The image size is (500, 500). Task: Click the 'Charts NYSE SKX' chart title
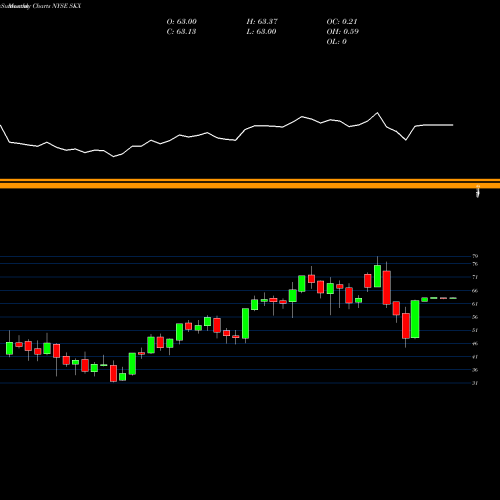coord(57,6)
